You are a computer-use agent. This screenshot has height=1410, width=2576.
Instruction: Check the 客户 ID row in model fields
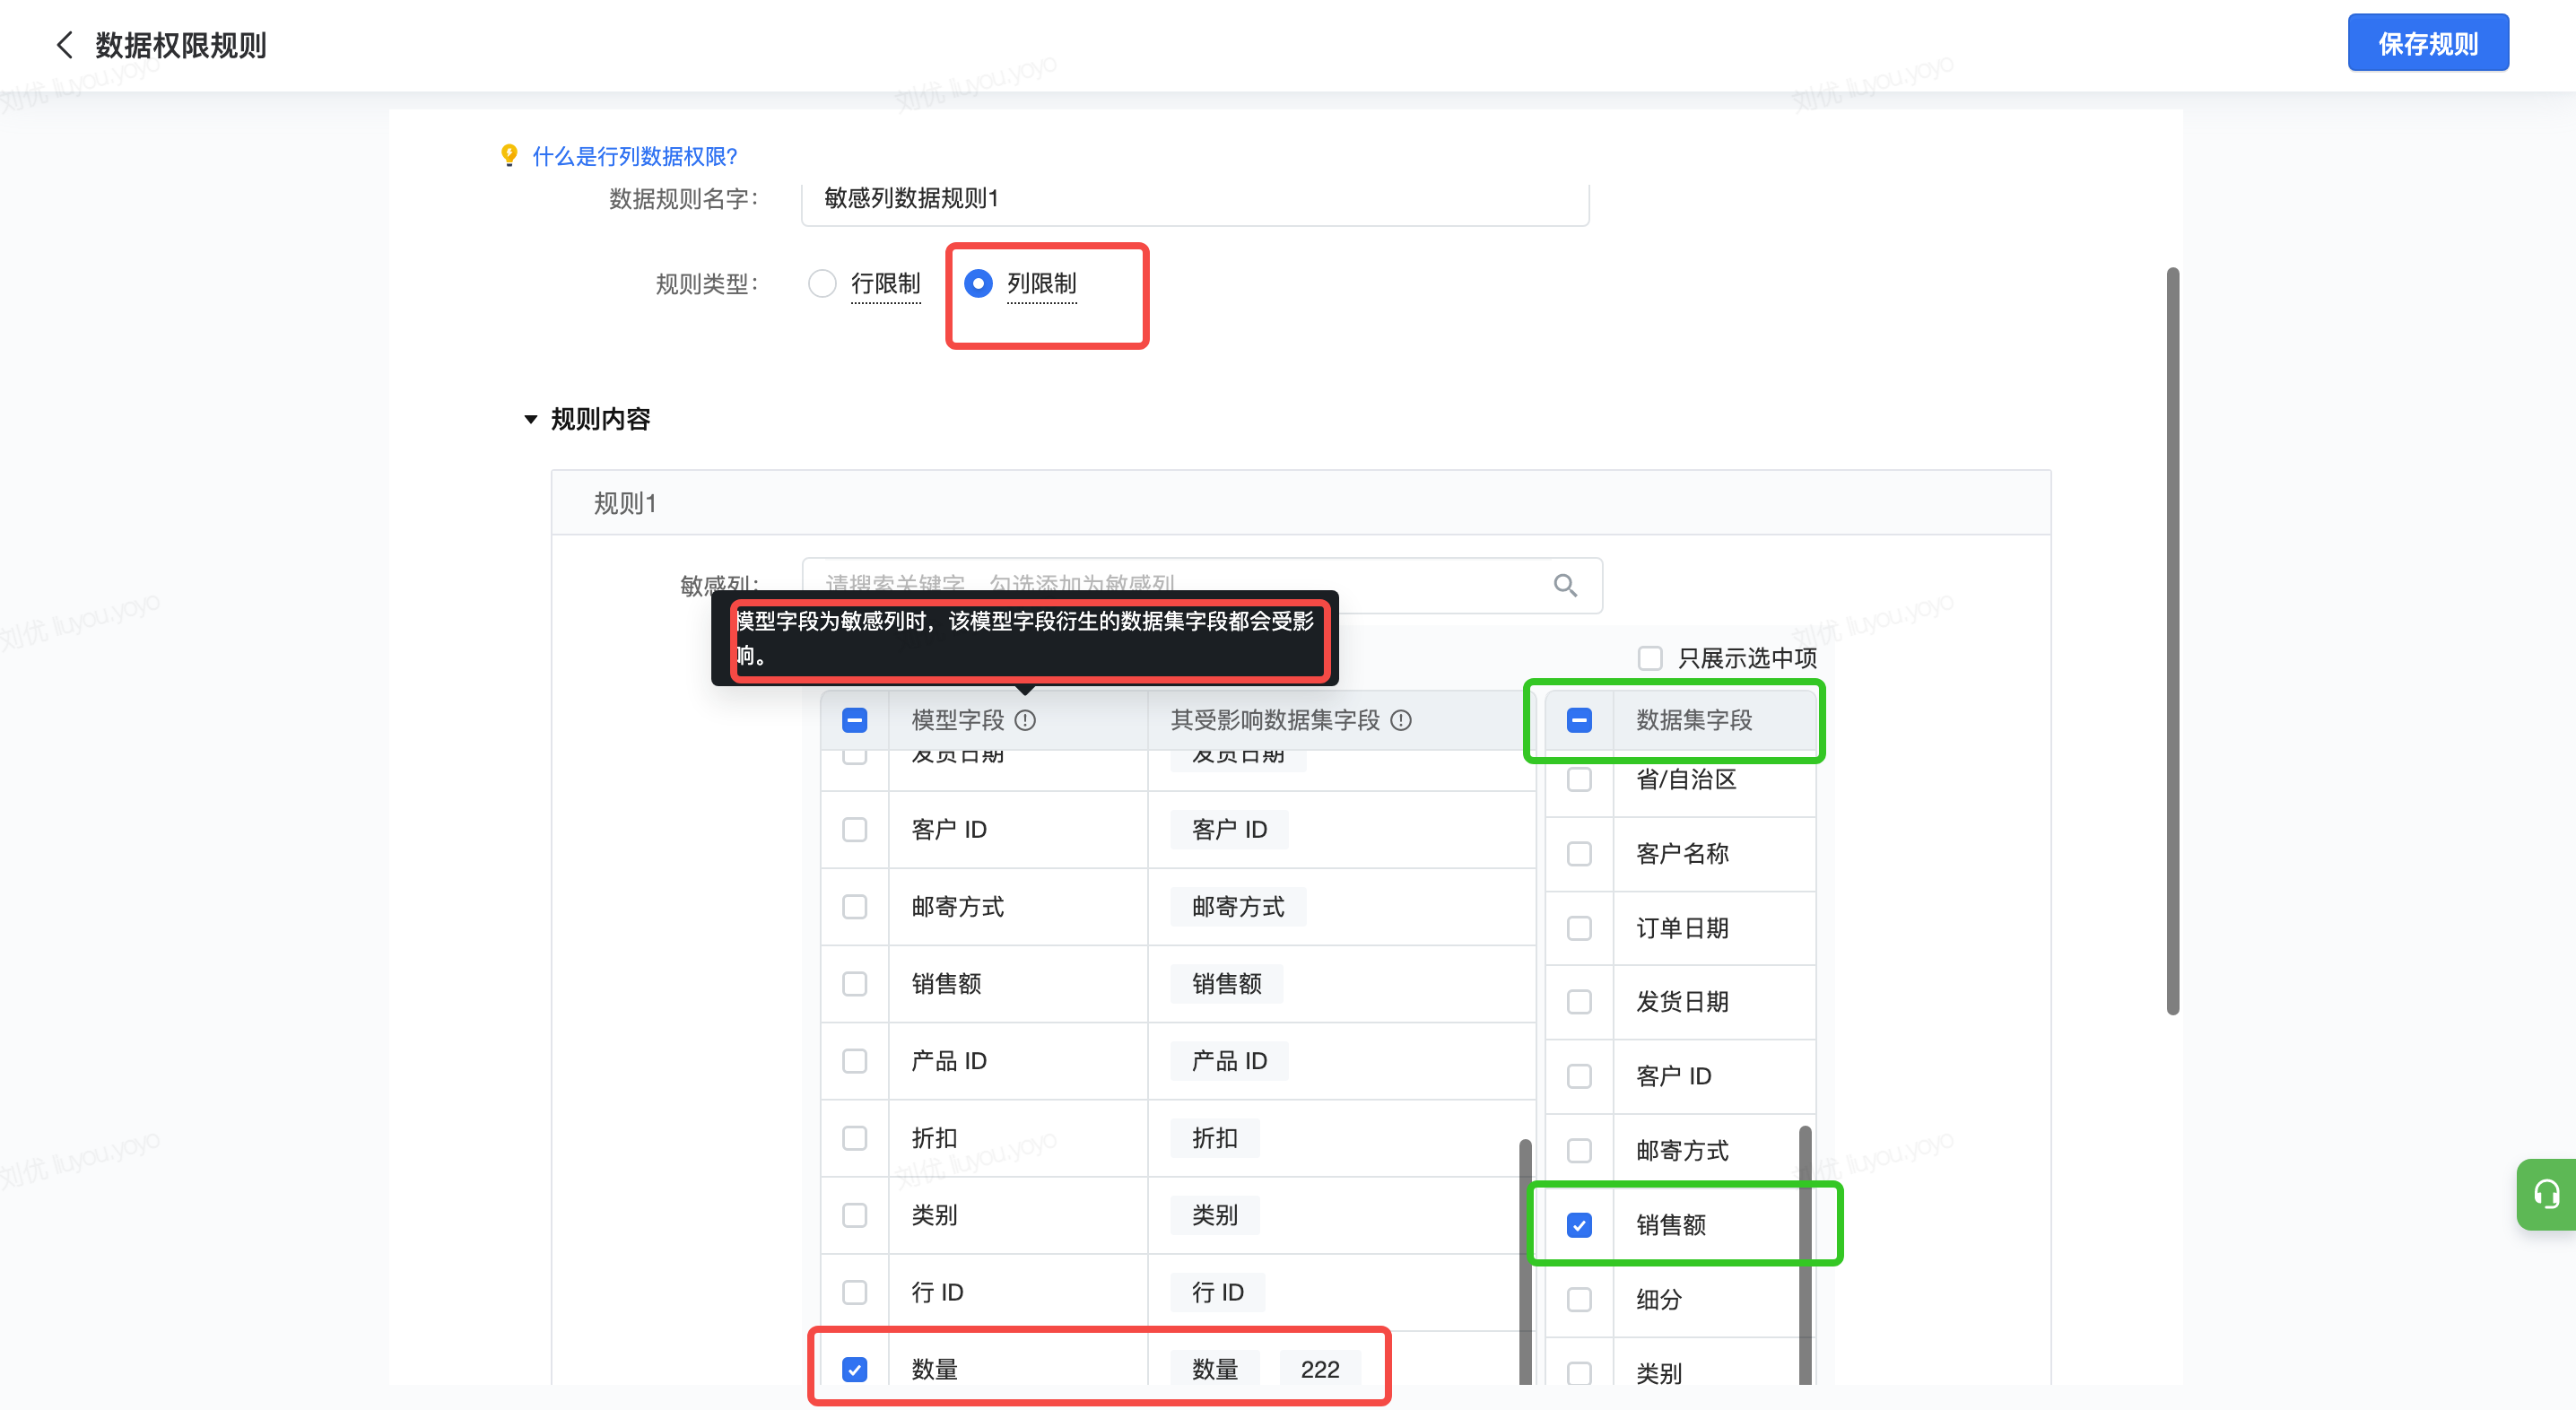pyautogui.click(x=854, y=829)
